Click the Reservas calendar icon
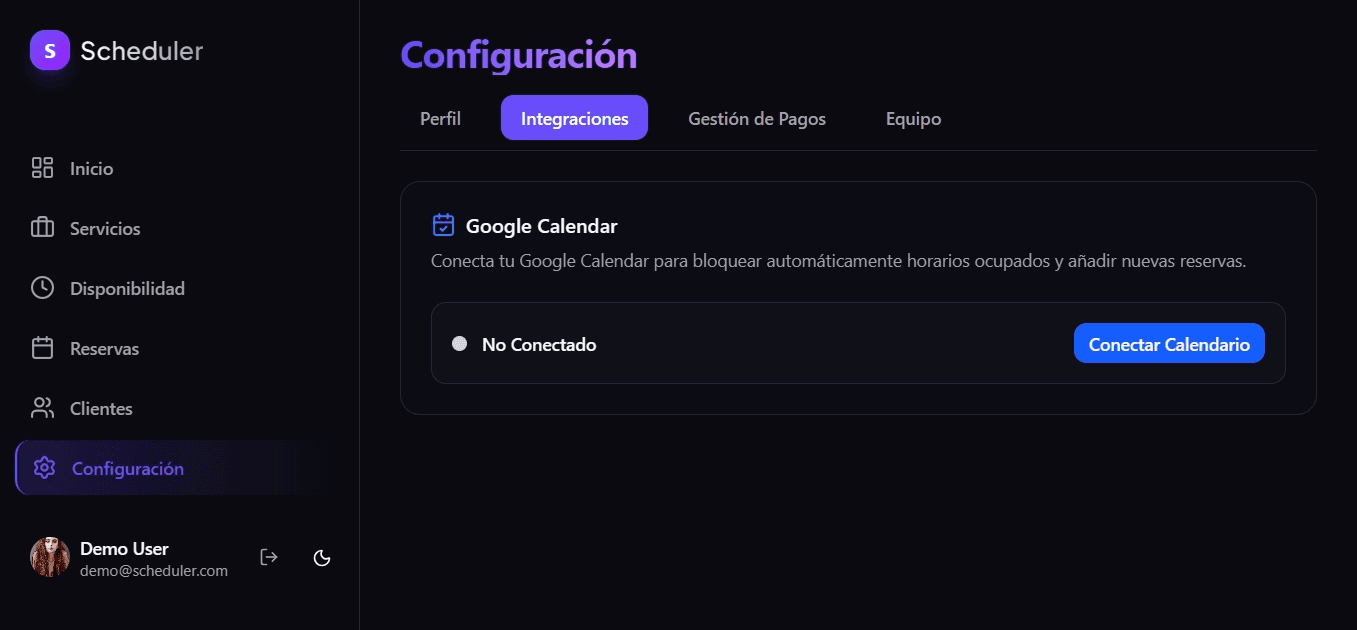The height and width of the screenshot is (630, 1357). tap(42, 348)
